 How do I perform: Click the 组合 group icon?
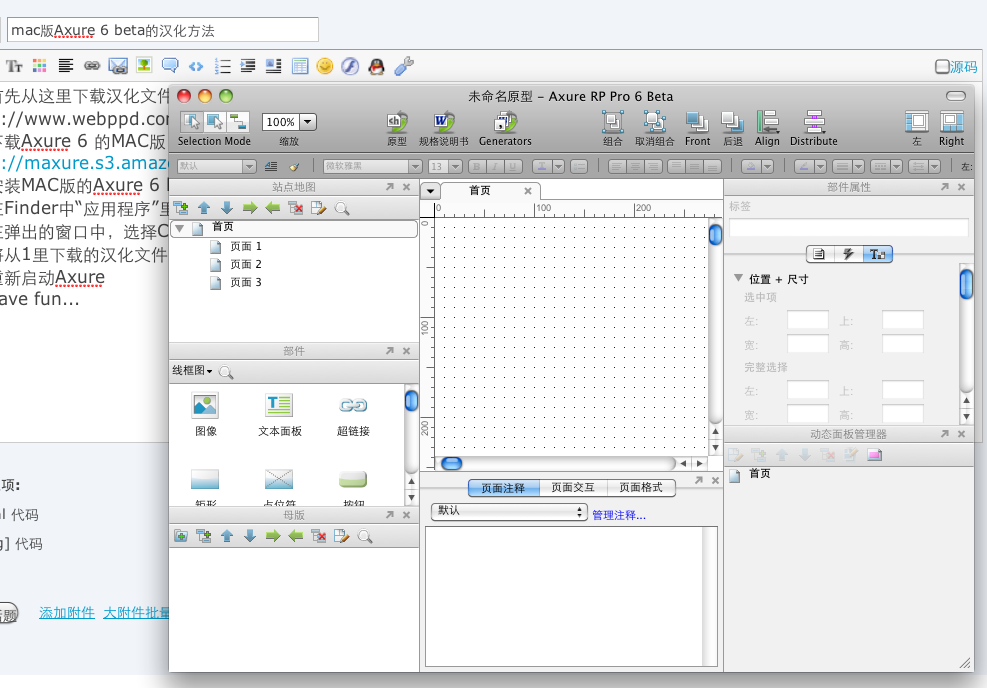click(x=612, y=121)
